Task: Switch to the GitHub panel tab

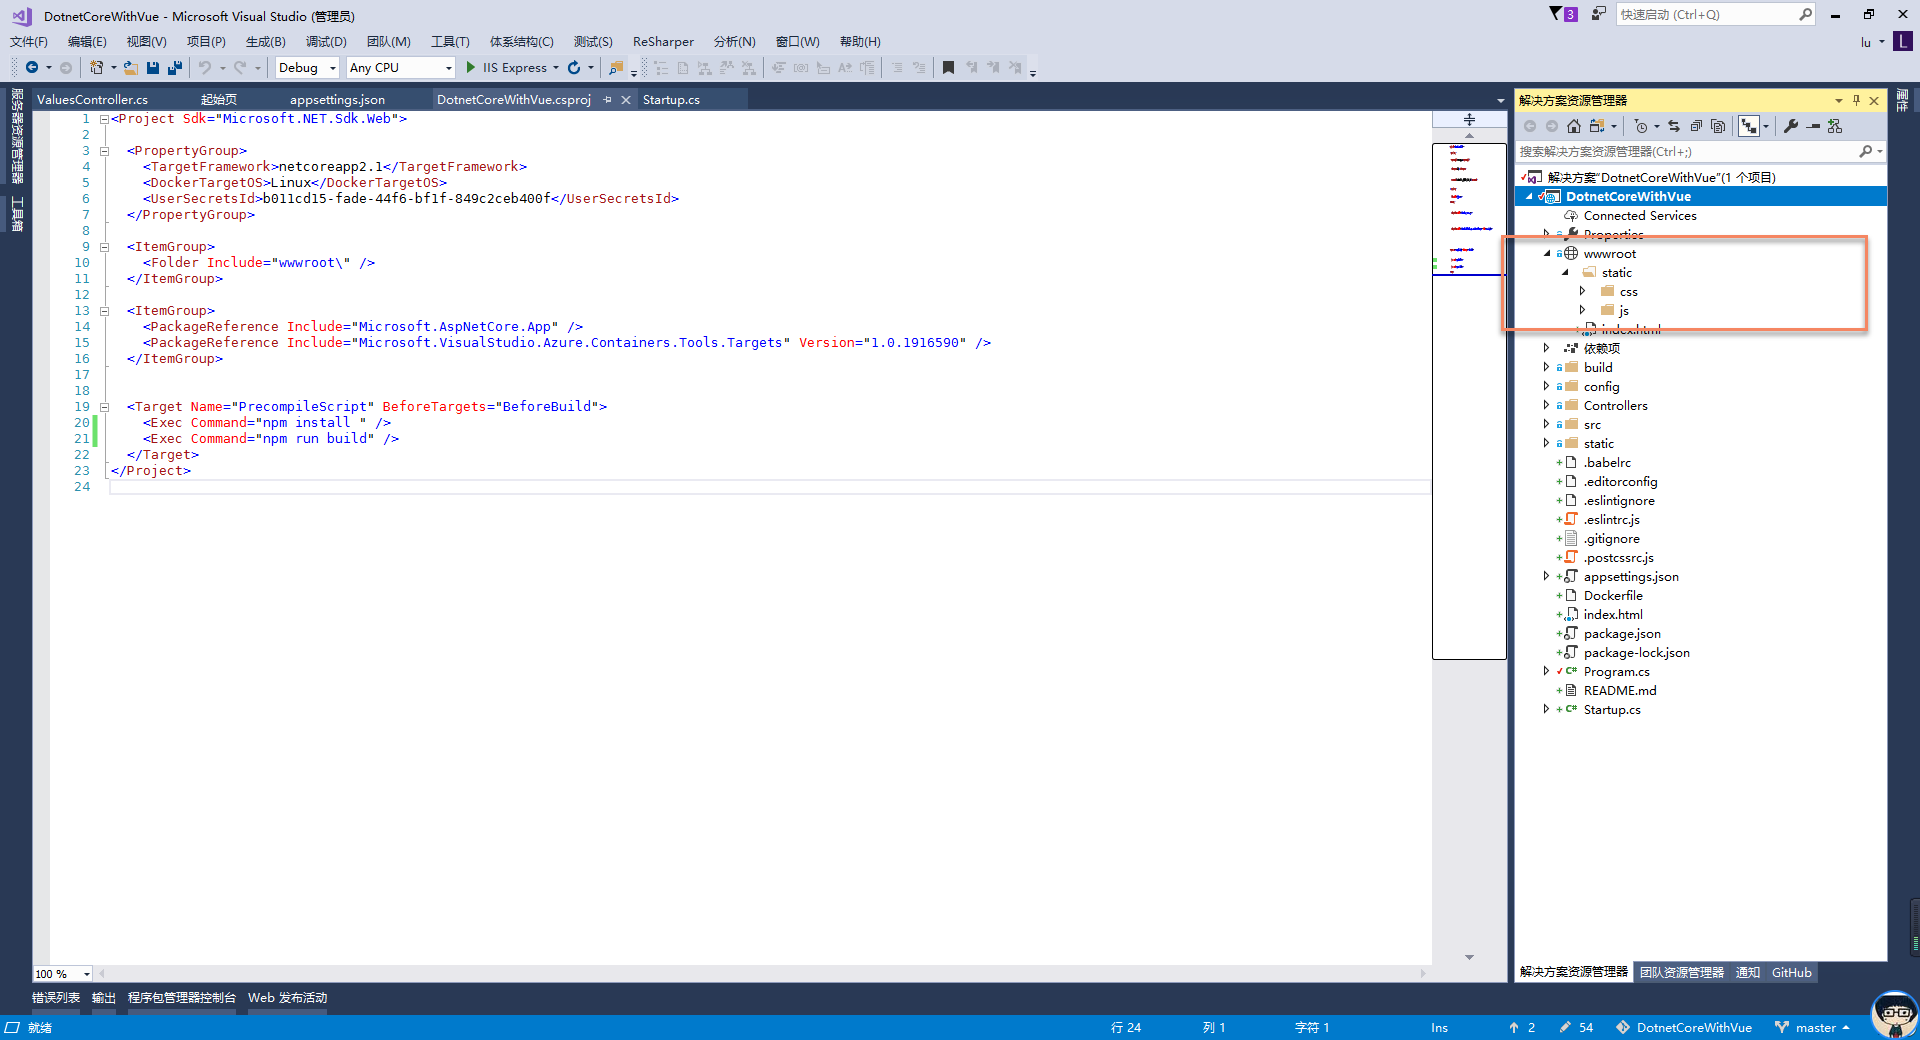Action: pyautogui.click(x=1791, y=973)
